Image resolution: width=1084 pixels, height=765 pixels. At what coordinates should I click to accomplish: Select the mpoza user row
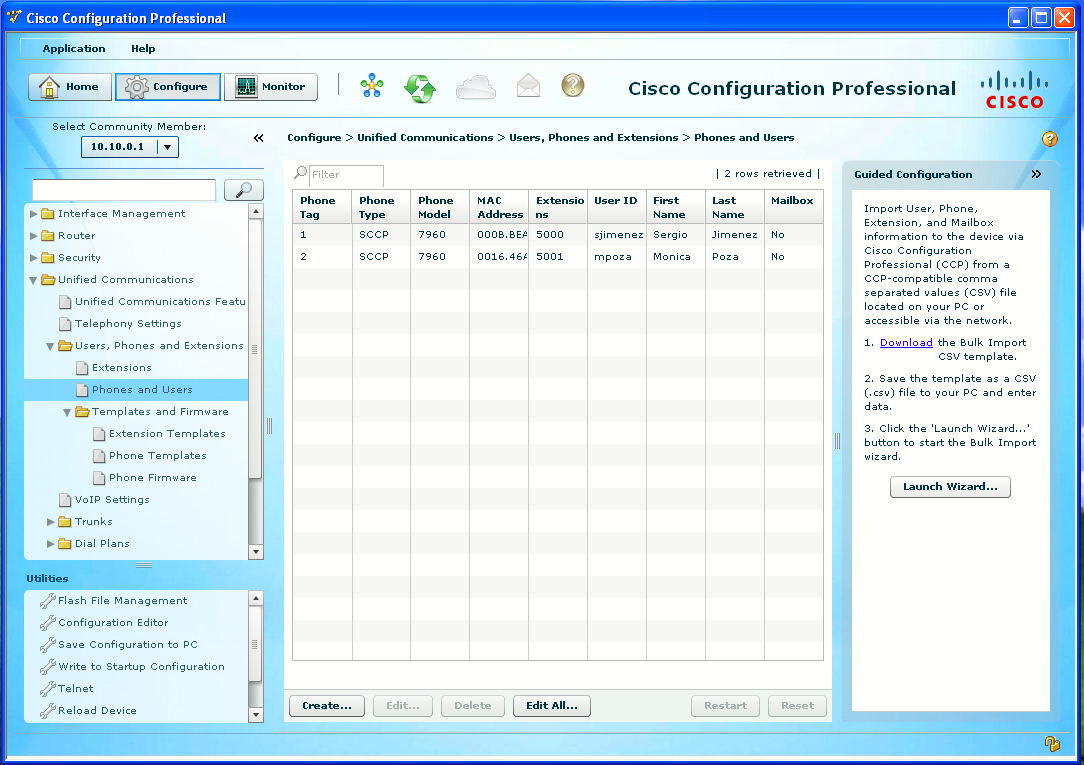click(557, 257)
